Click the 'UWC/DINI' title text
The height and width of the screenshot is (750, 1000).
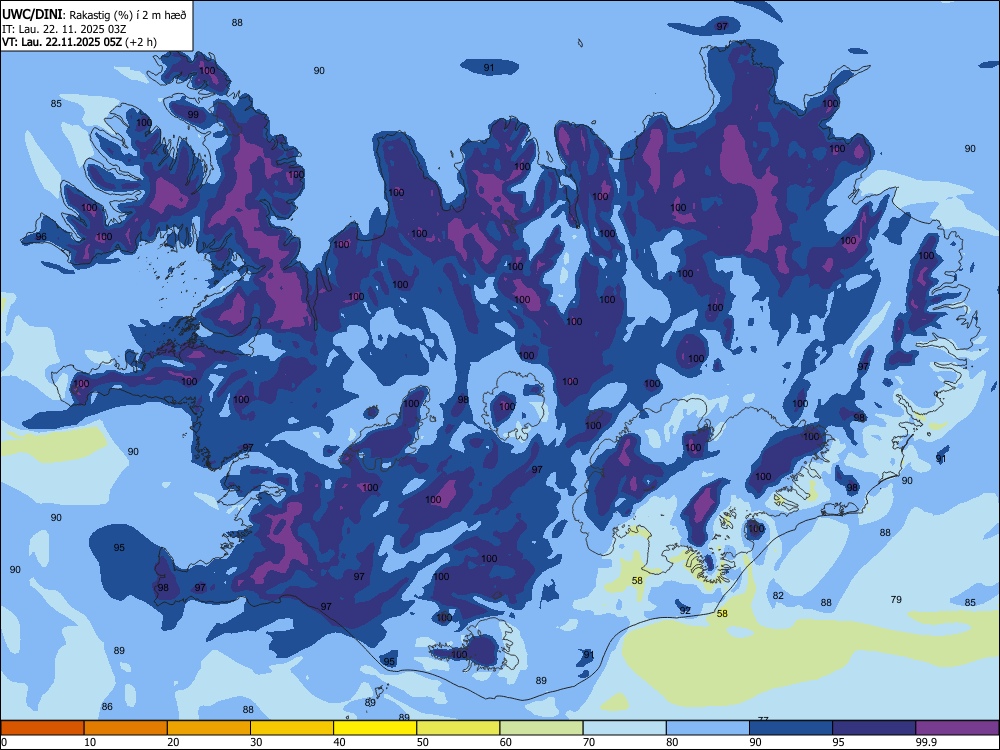point(32,15)
